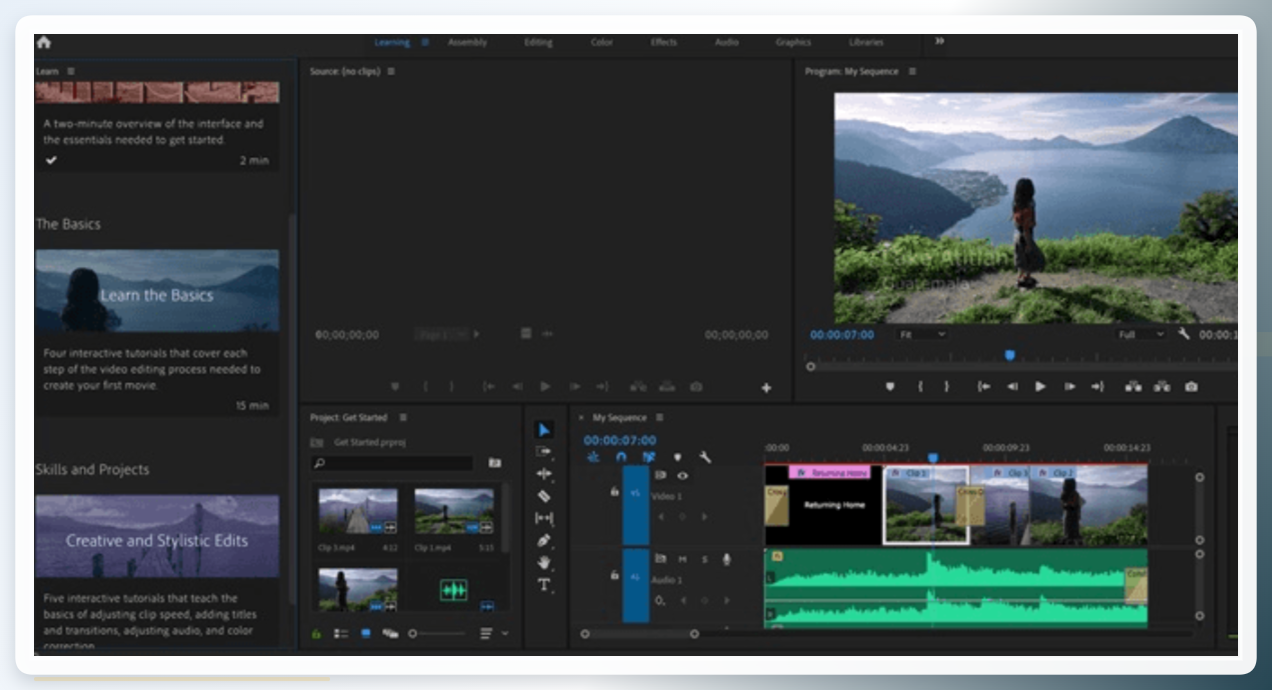
Task: Go to the Home screen icon
Action: [43, 42]
